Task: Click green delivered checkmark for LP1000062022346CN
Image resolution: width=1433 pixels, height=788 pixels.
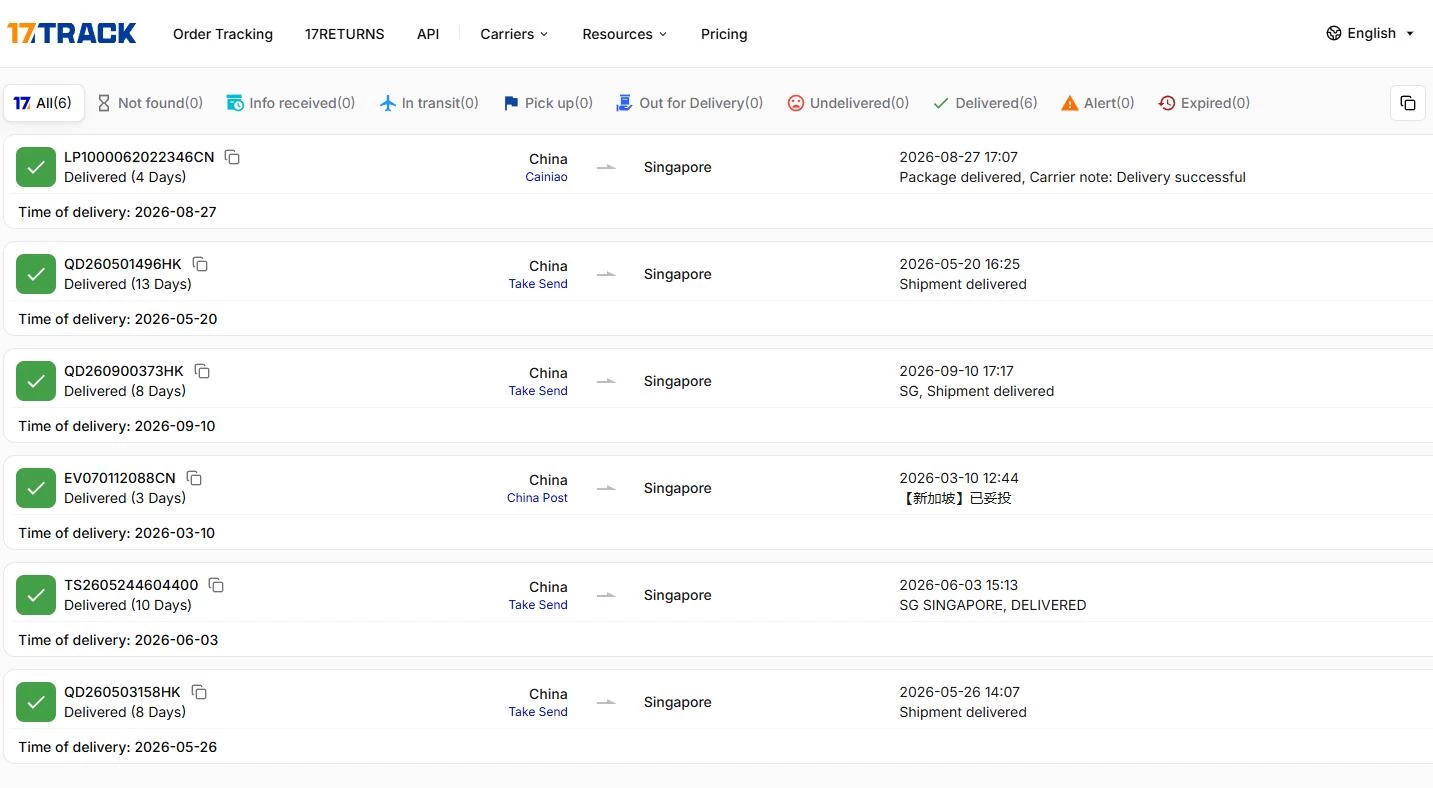Action: click(36, 167)
